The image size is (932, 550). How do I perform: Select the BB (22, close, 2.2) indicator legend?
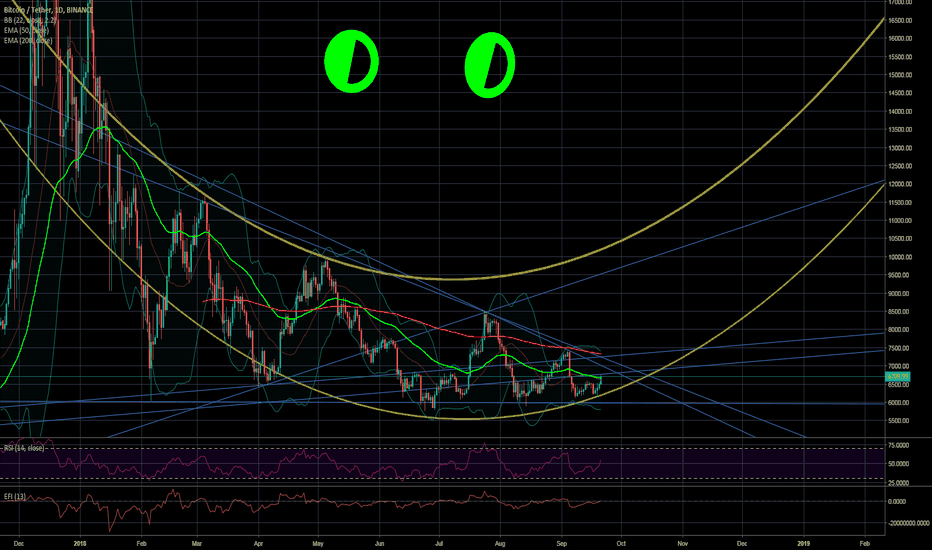(30, 20)
